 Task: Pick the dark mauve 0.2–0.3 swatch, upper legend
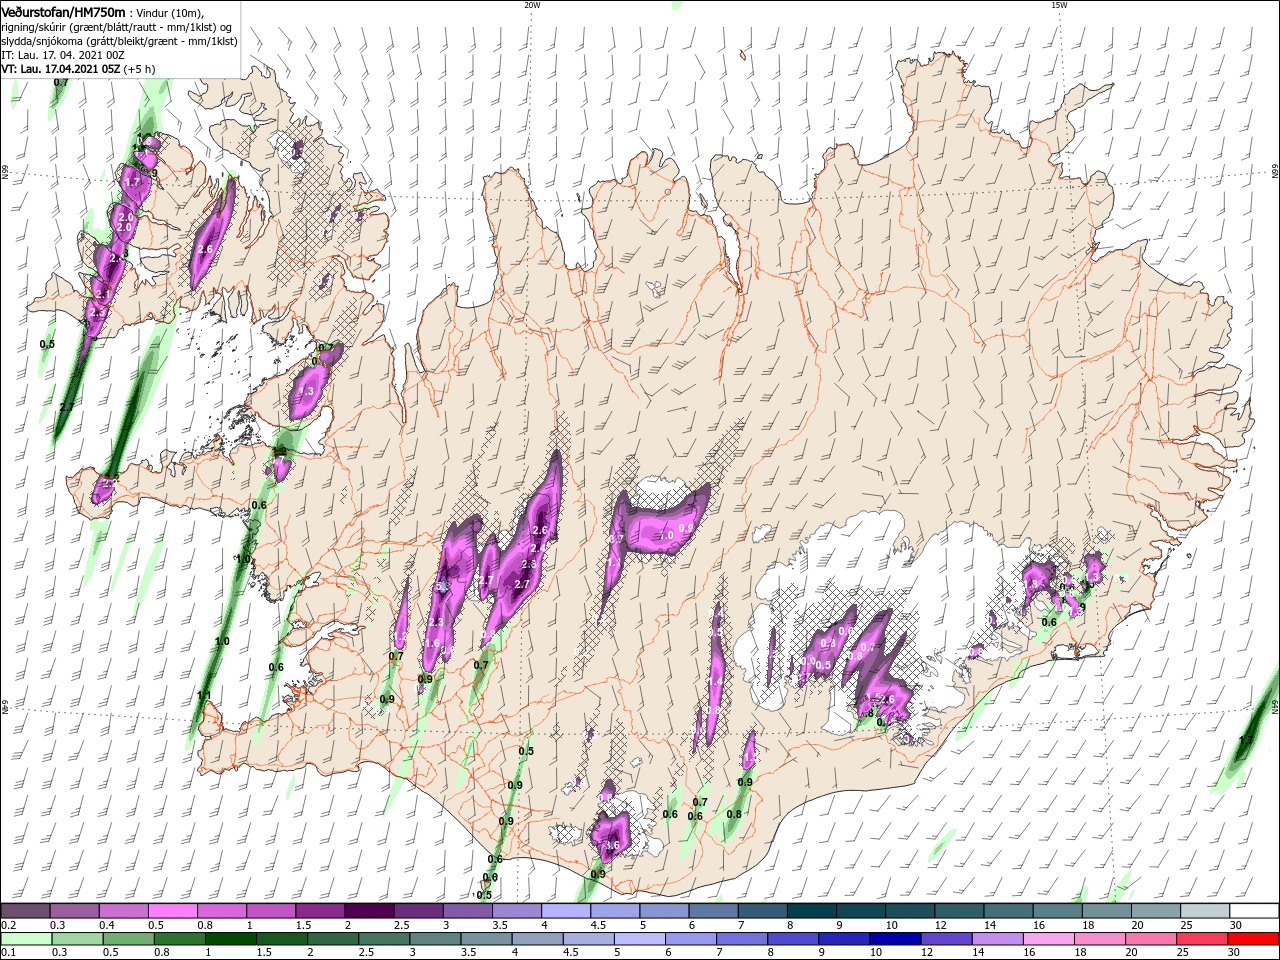pos(25,911)
